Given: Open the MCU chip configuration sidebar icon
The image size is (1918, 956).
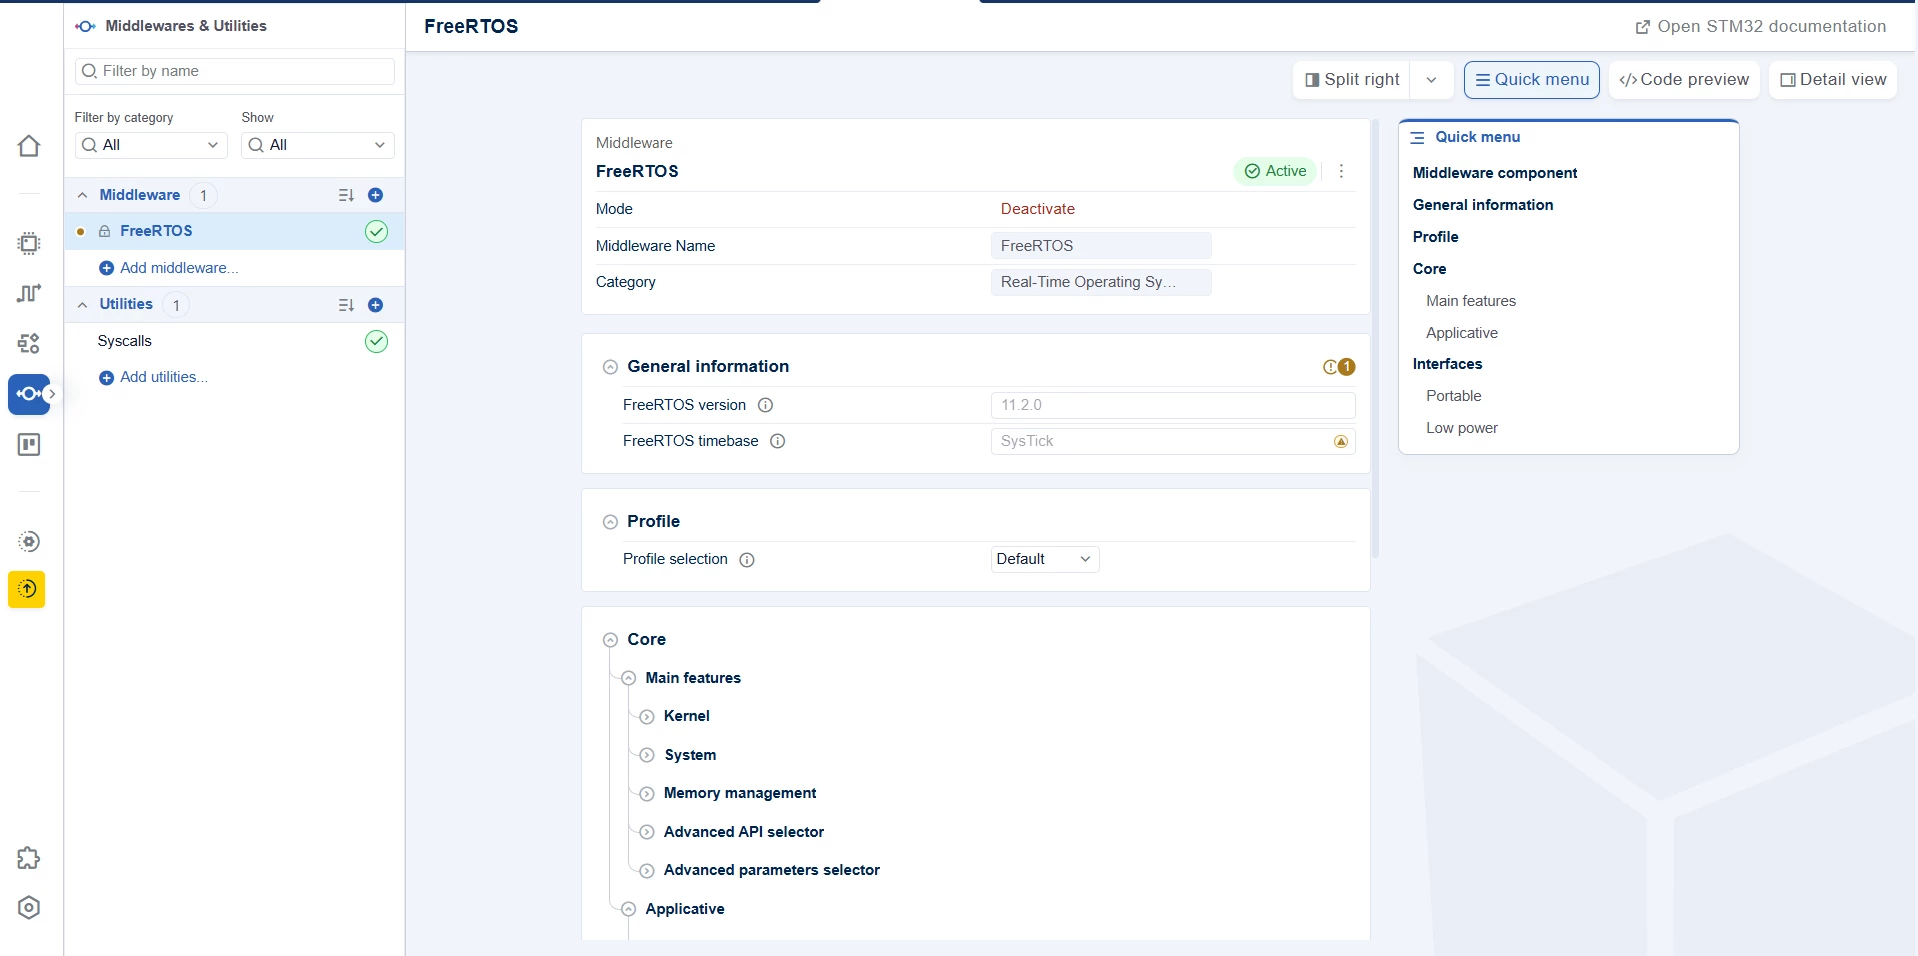Looking at the screenshot, I should tap(29, 243).
